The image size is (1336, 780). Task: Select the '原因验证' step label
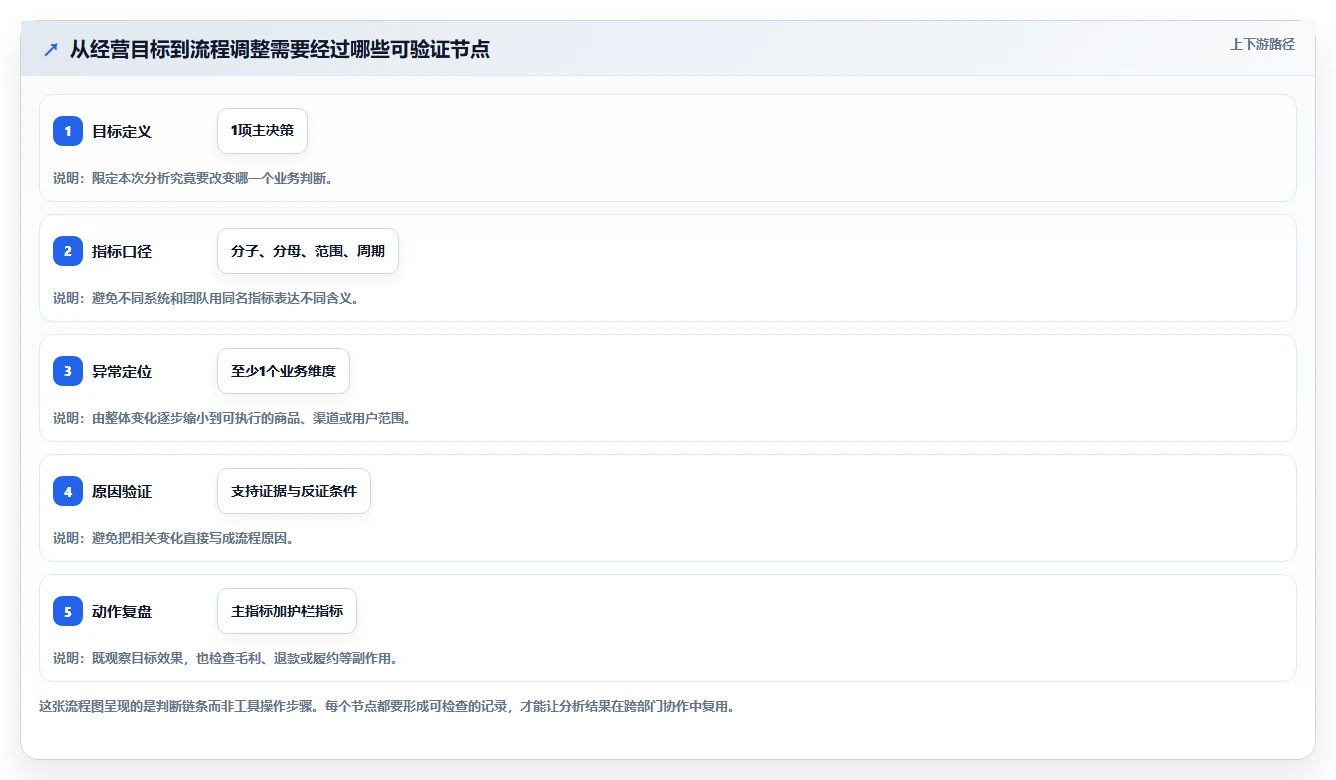(122, 491)
